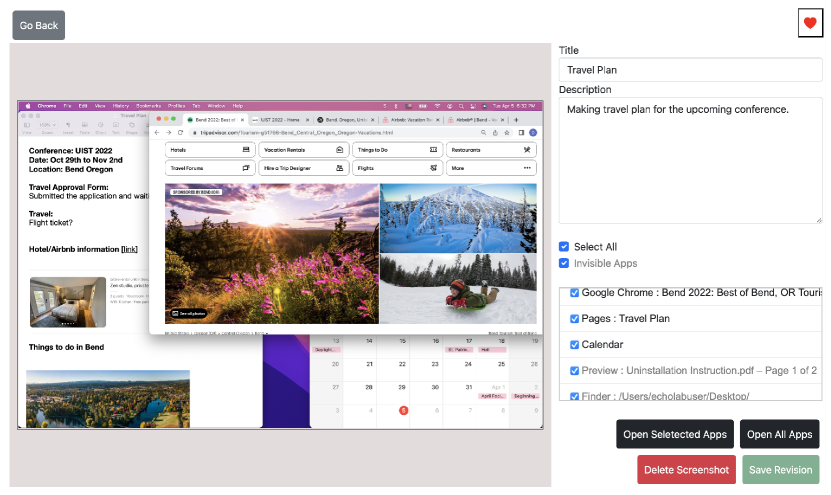Viewport: 831px width, 495px height.
Task: Click the 'Invisible Apps' label text
Action: 605,263
